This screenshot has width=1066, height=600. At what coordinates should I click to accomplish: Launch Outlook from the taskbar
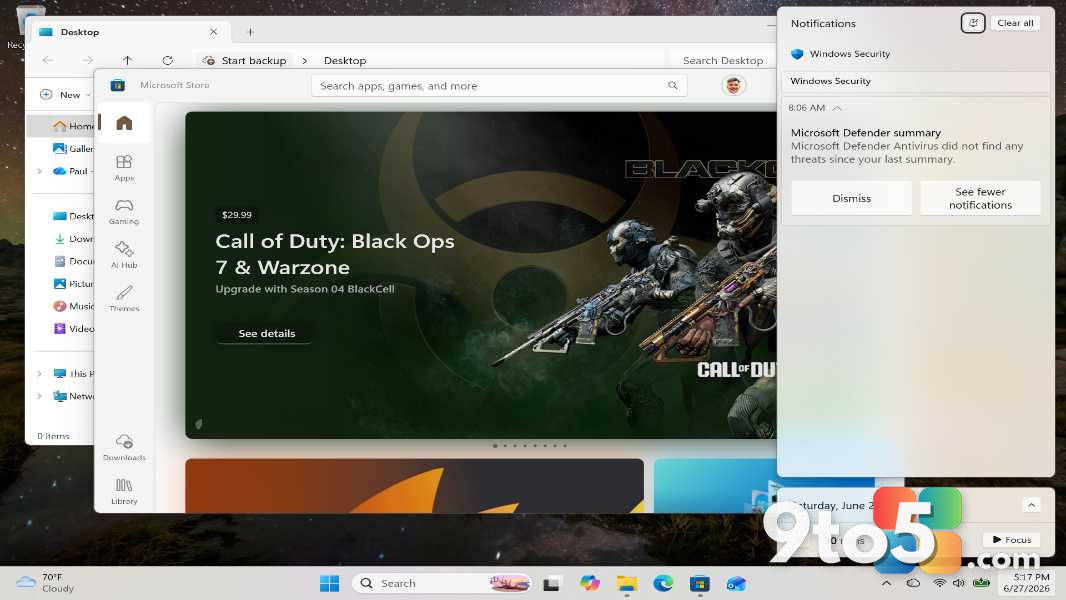pyautogui.click(x=736, y=584)
